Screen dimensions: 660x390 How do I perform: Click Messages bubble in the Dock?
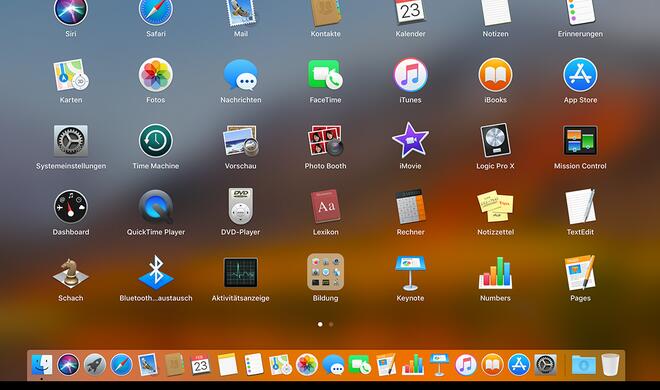click(333, 364)
